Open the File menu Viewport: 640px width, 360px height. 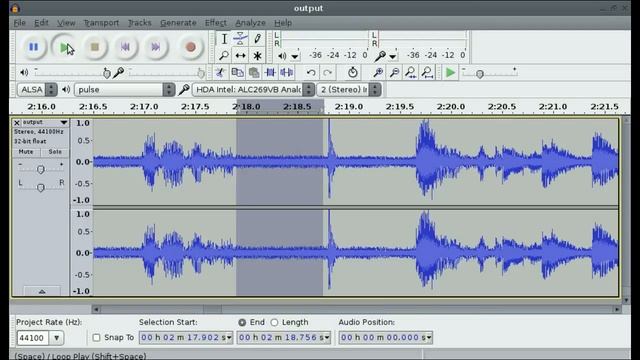click(19, 23)
